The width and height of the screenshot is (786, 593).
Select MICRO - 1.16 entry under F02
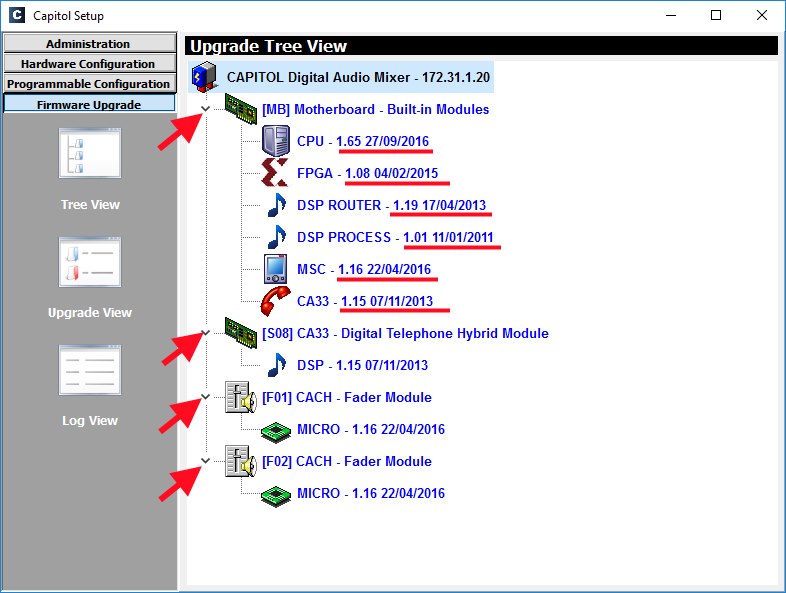pyautogui.click(x=371, y=493)
